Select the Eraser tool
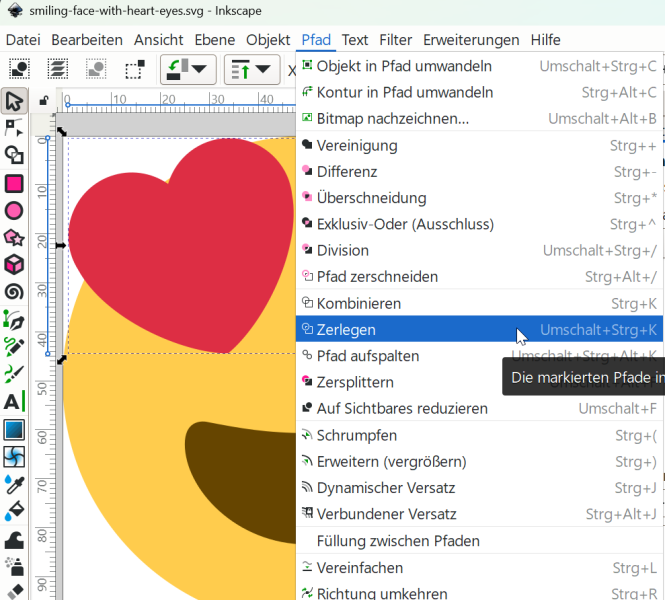Screen dimensions: 665x600 [x=14, y=591]
